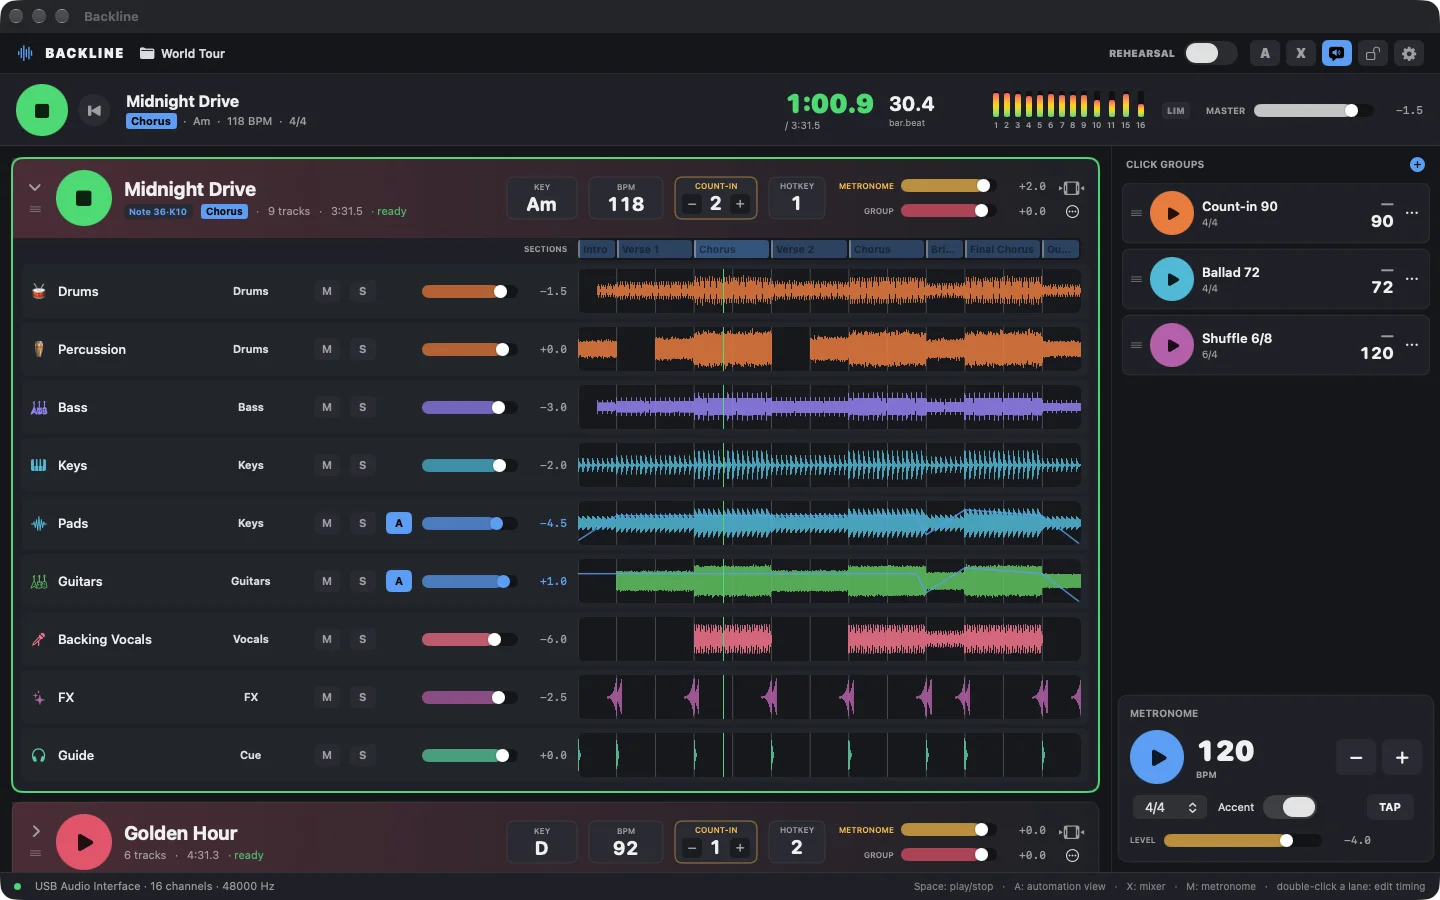Click the Keys track piano icon
1440x900 pixels.
(x=39, y=466)
